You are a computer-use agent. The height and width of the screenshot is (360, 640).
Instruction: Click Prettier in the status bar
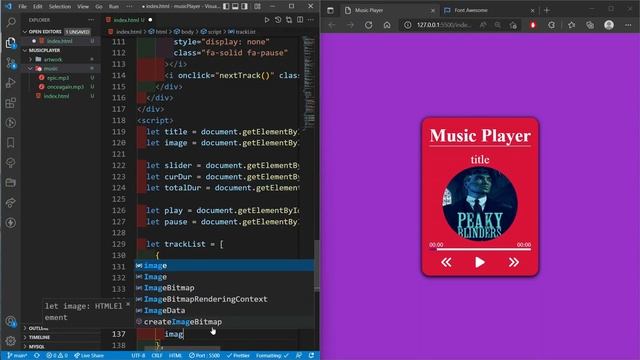point(238,356)
